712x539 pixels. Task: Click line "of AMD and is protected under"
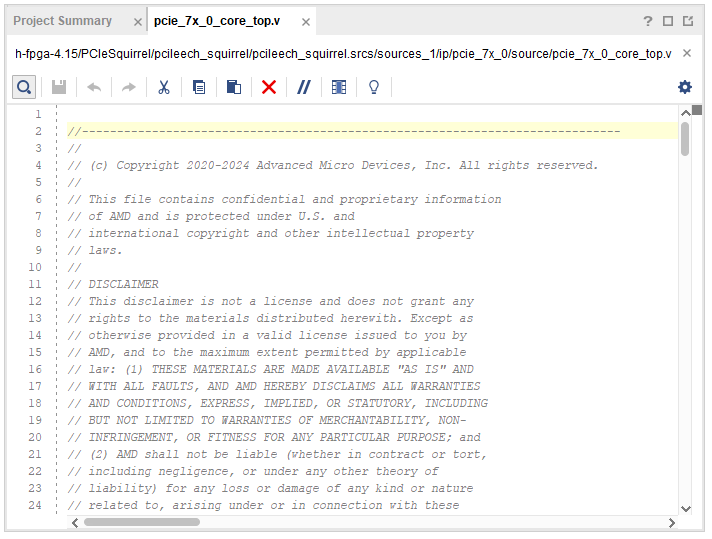(211, 216)
